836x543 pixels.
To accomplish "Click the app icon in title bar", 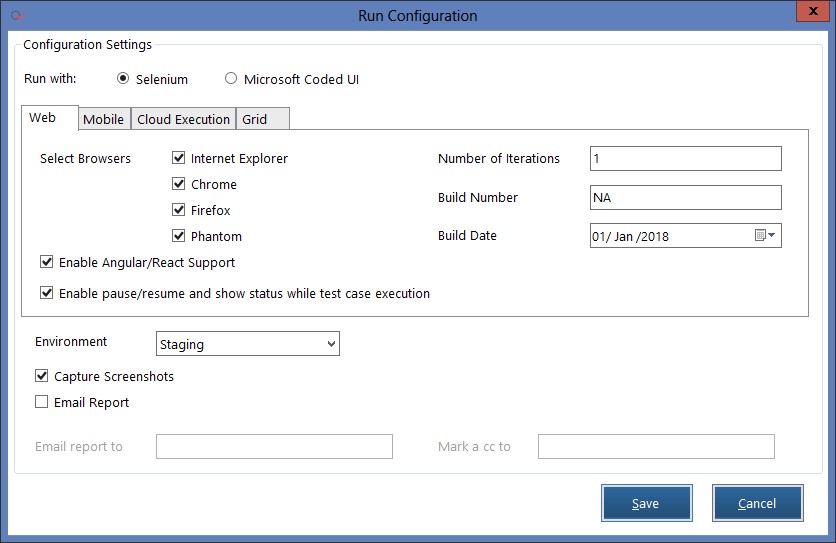I will [13, 15].
